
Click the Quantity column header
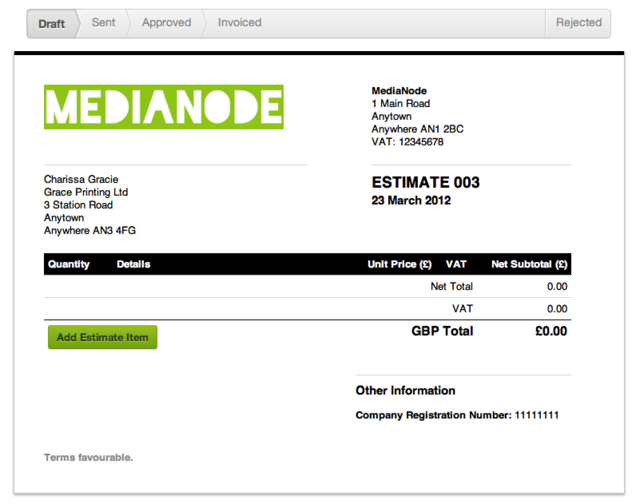[x=68, y=264]
